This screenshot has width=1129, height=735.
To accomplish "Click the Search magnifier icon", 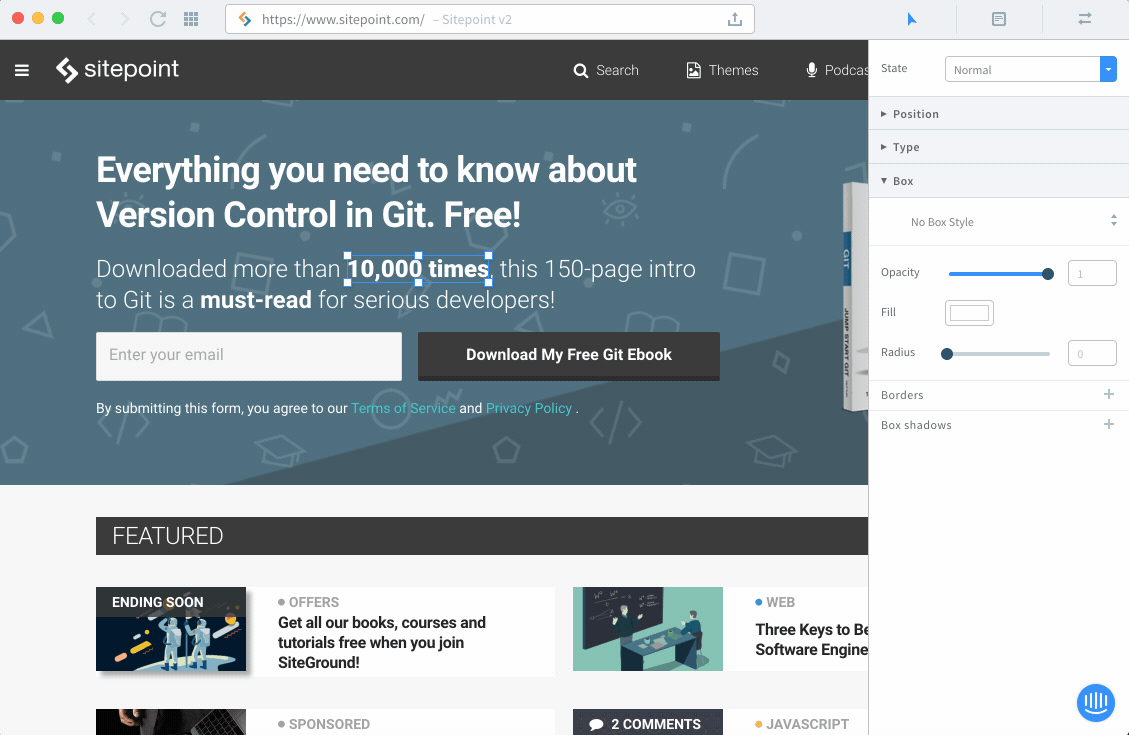I will coord(580,71).
